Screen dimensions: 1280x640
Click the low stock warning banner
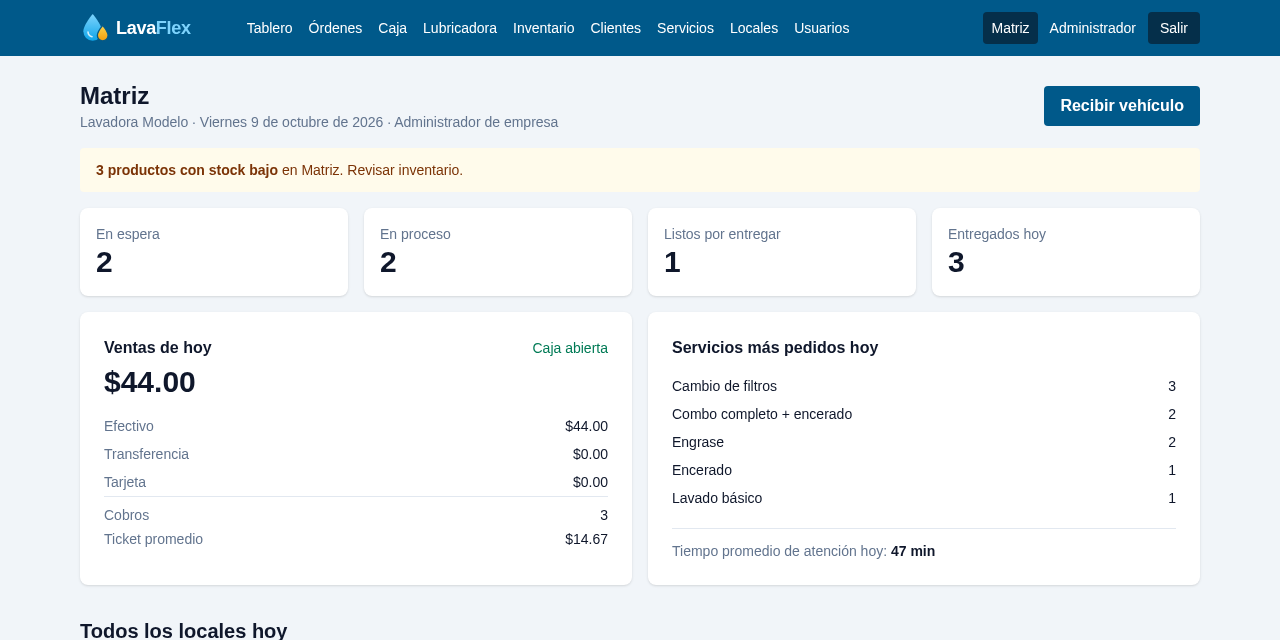point(640,170)
